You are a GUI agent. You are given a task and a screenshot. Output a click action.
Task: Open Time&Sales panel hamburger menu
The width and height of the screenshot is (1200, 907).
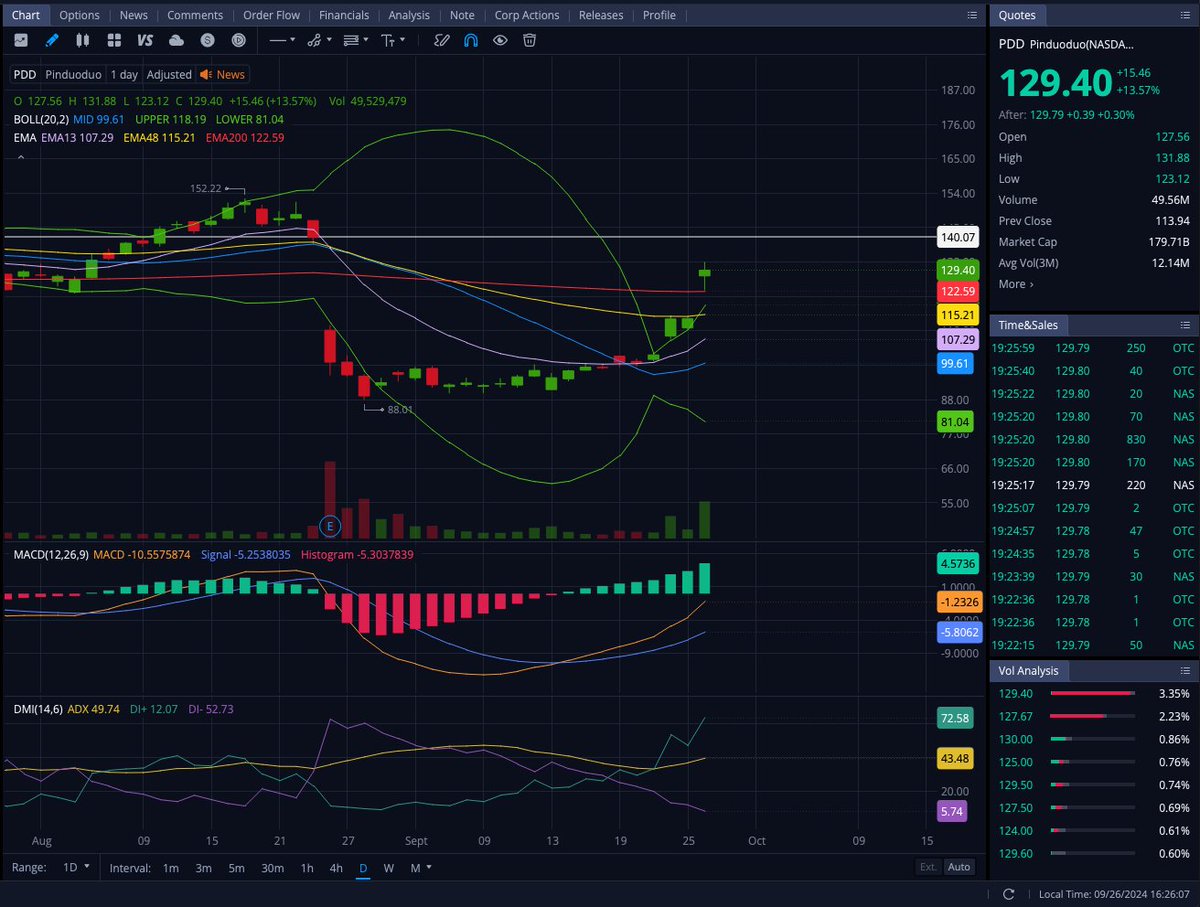click(1184, 325)
